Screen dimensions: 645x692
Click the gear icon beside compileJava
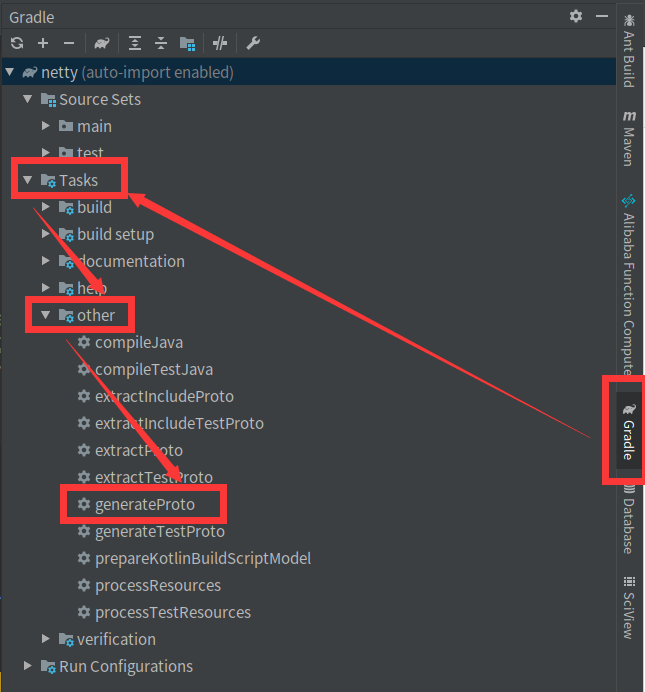click(x=84, y=342)
